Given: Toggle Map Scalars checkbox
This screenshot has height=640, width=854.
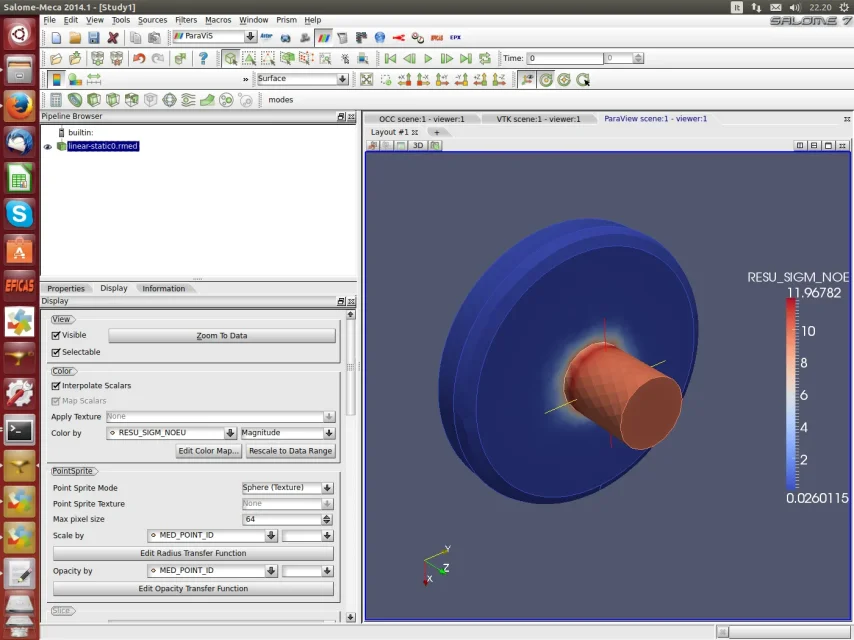Looking at the screenshot, I should [x=56, y=401].
